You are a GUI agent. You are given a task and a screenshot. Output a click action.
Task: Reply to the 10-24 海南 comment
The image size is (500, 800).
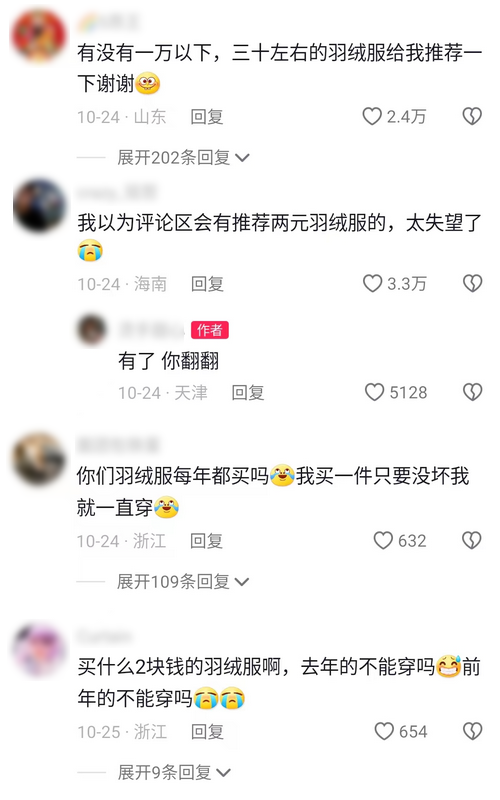[207, 284]
